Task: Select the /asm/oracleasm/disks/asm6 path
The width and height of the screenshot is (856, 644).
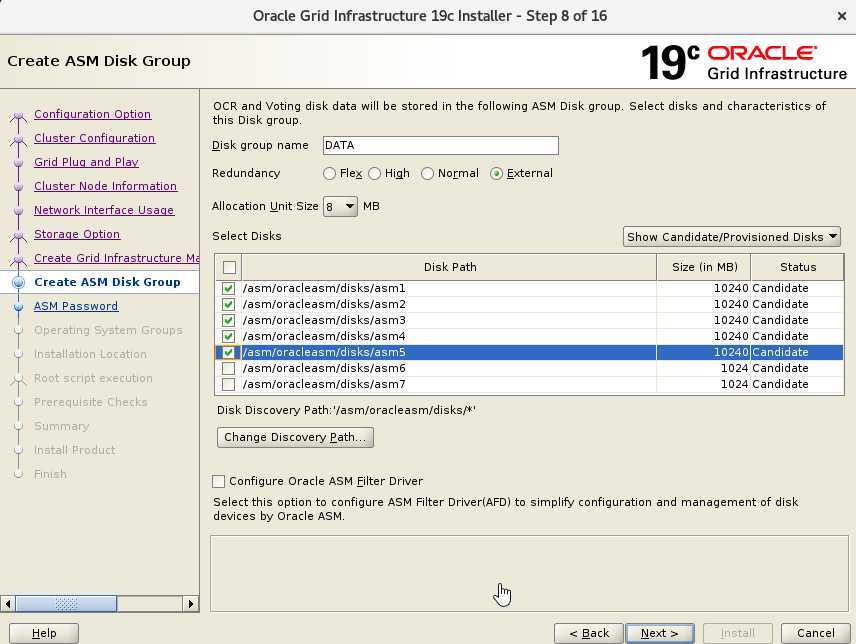Action: coord(324,368)
